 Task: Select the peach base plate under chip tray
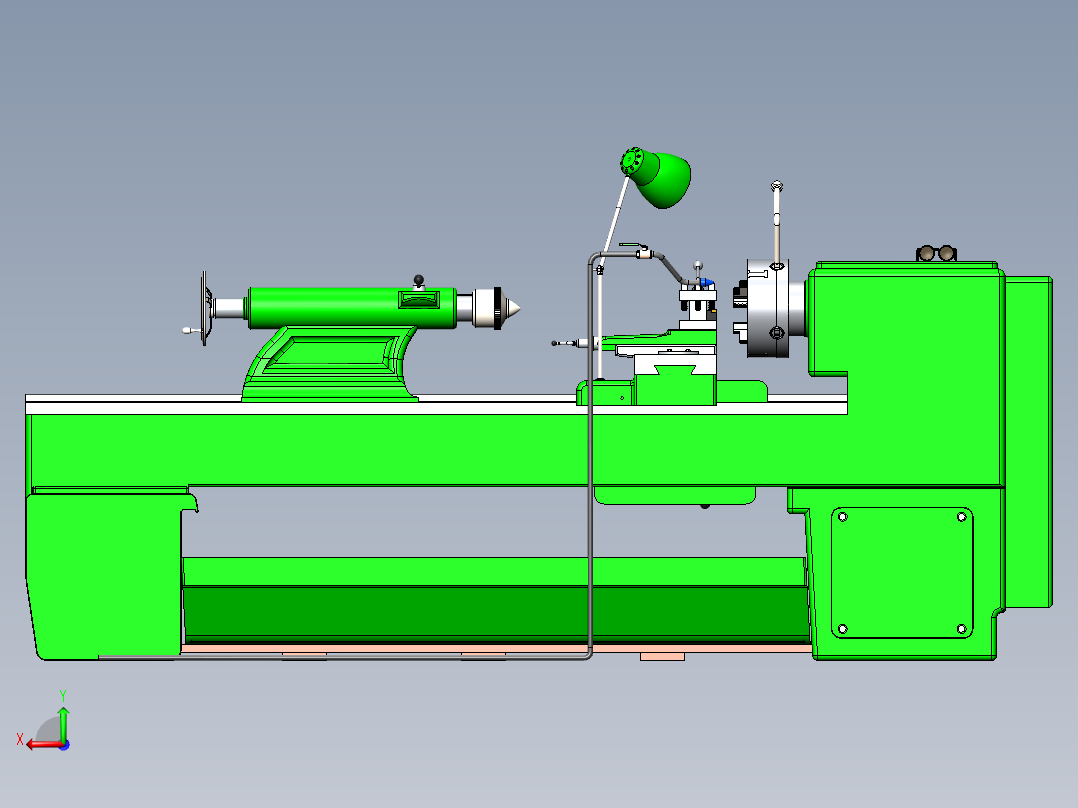(495, 648)
